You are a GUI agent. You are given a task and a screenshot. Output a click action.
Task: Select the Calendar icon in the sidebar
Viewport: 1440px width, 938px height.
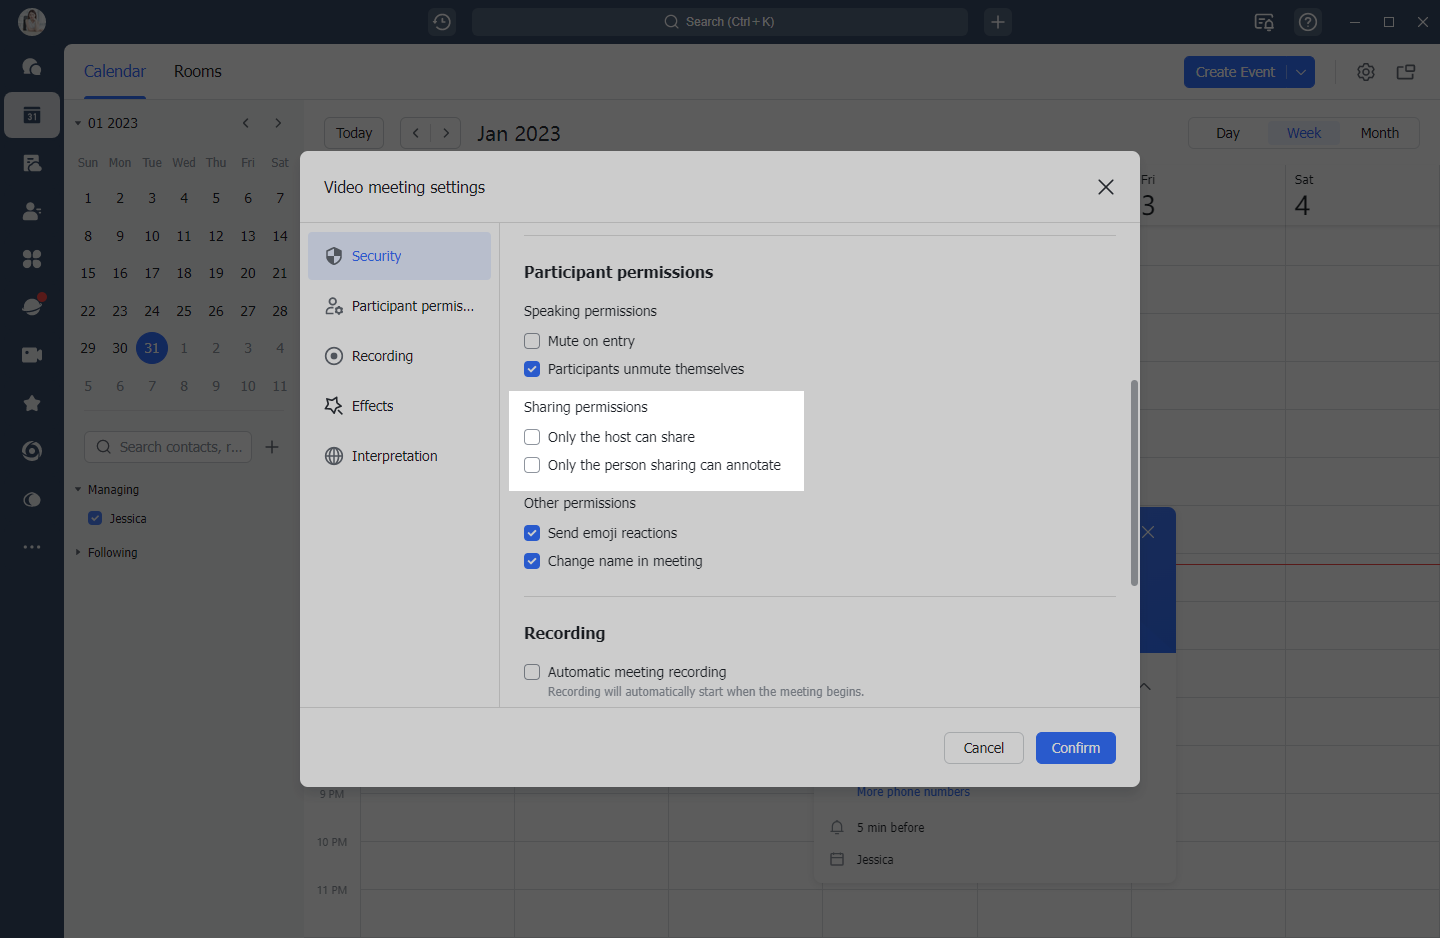click(x=32, y=115)
